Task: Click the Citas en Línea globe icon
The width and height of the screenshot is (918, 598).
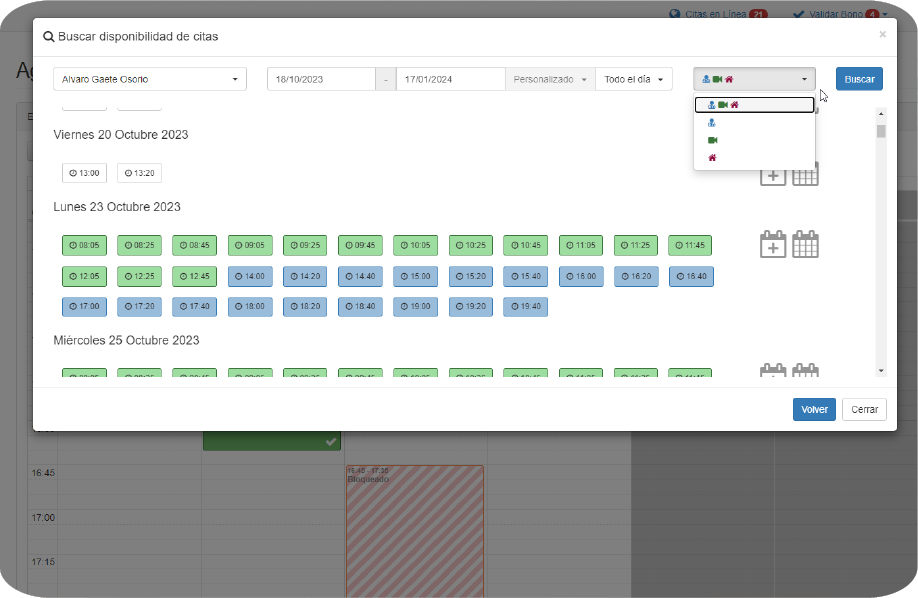Action: coord(675,14)
